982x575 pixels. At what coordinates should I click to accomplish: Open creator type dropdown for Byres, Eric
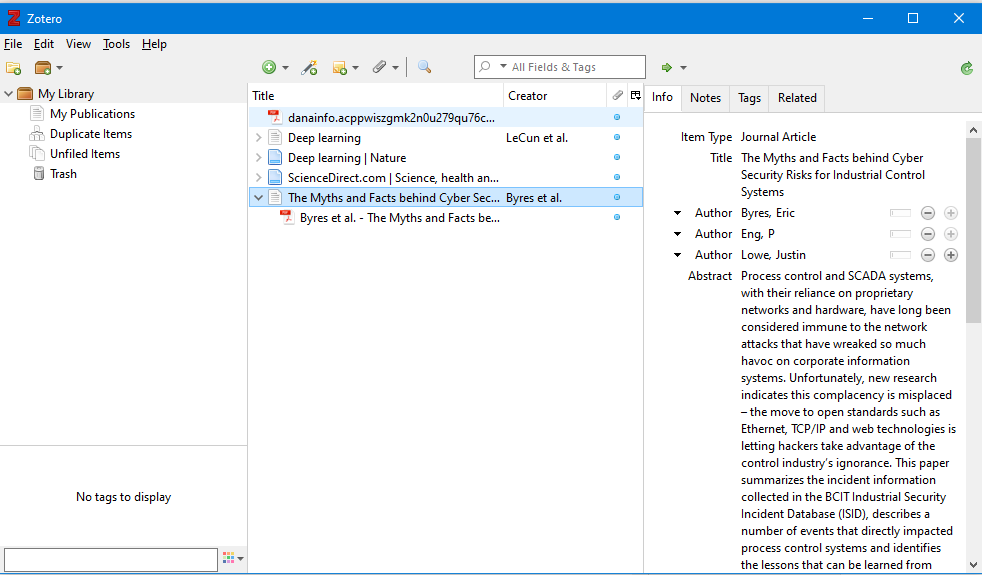point(677,214)
